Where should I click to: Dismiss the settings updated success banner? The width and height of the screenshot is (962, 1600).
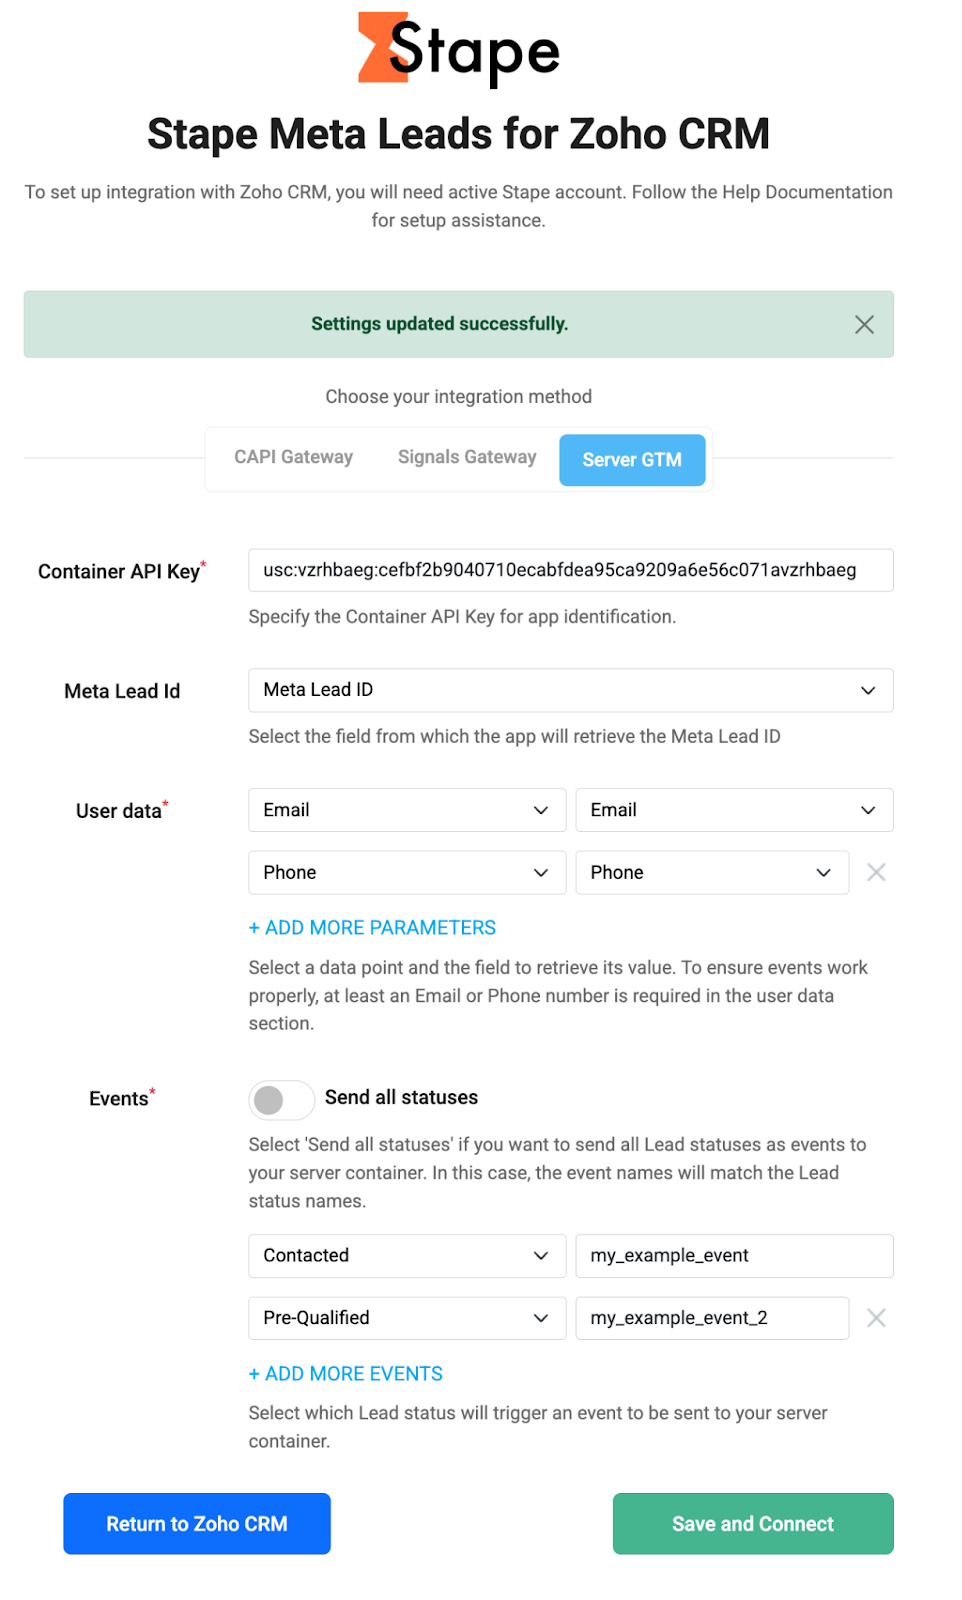[864, 324]
